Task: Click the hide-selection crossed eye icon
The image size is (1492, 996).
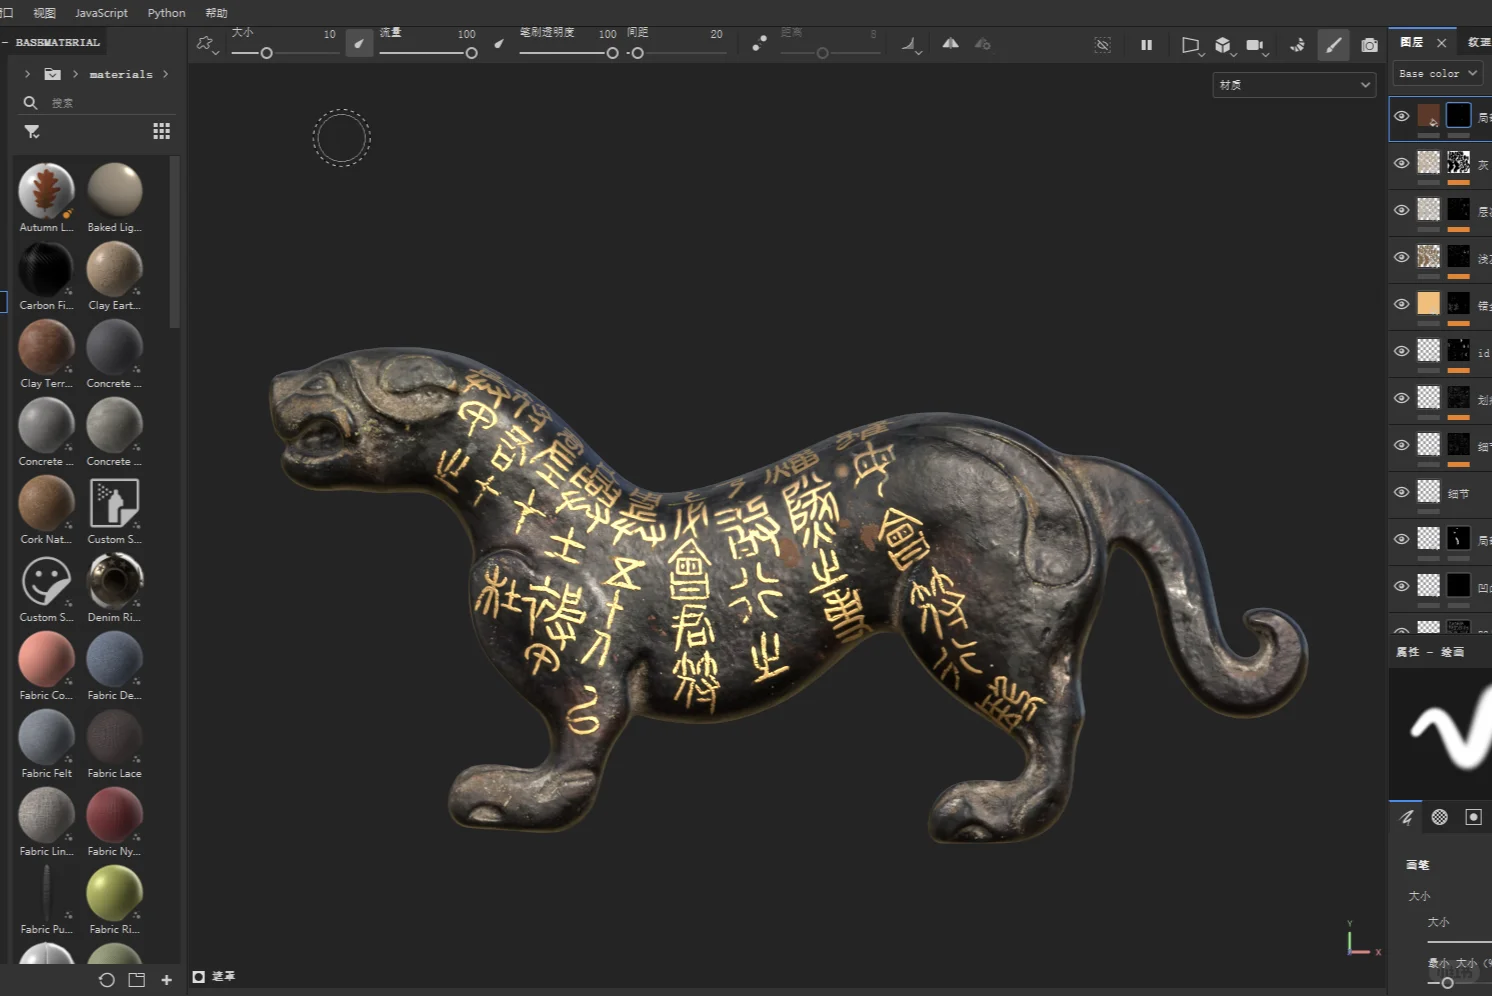Action: click(1102, 45)
